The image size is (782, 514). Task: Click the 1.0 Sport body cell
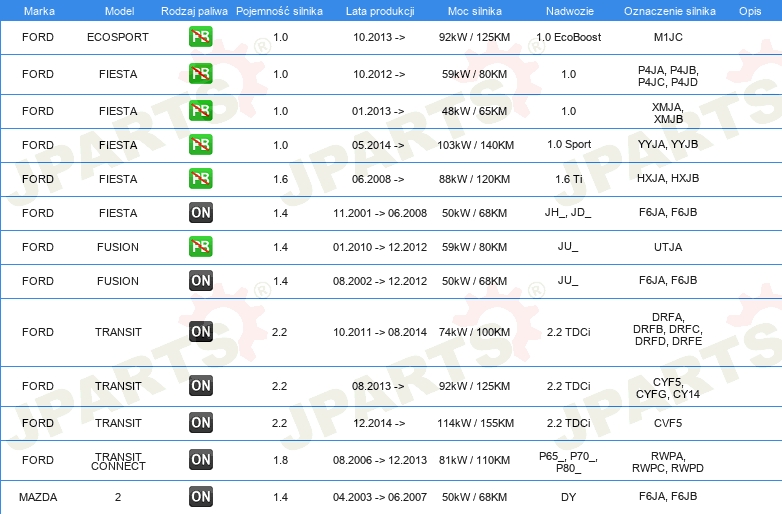tap(569, 145)
